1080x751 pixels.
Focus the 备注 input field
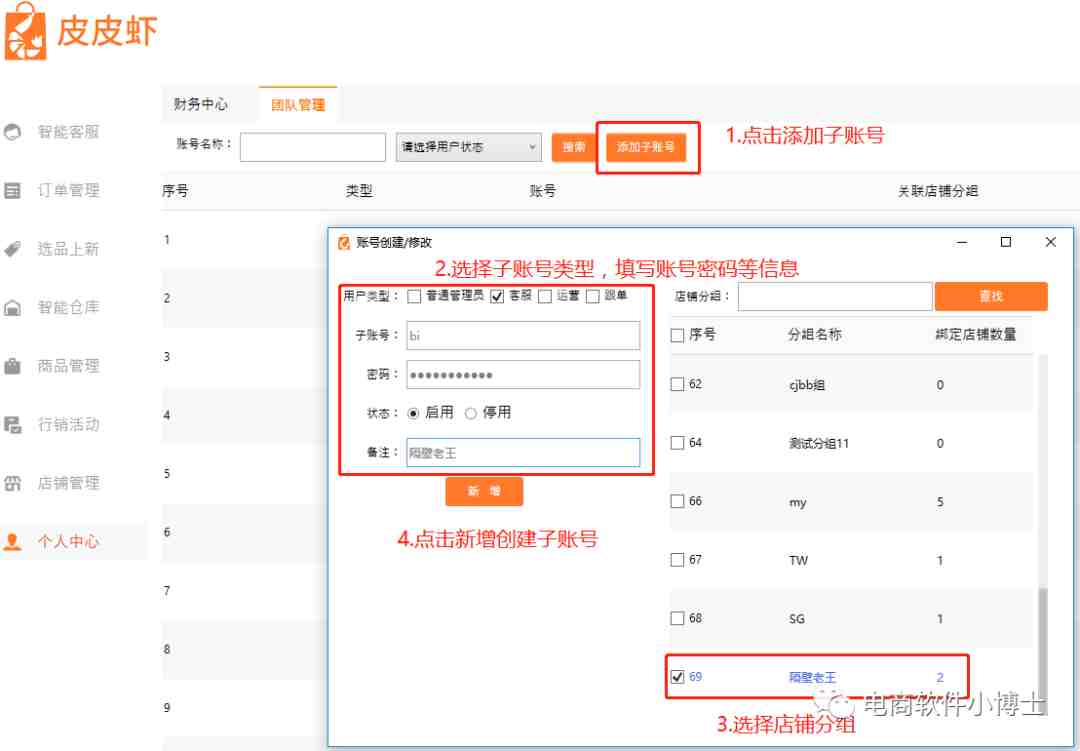pyautogui.click(x=523, y=453)
